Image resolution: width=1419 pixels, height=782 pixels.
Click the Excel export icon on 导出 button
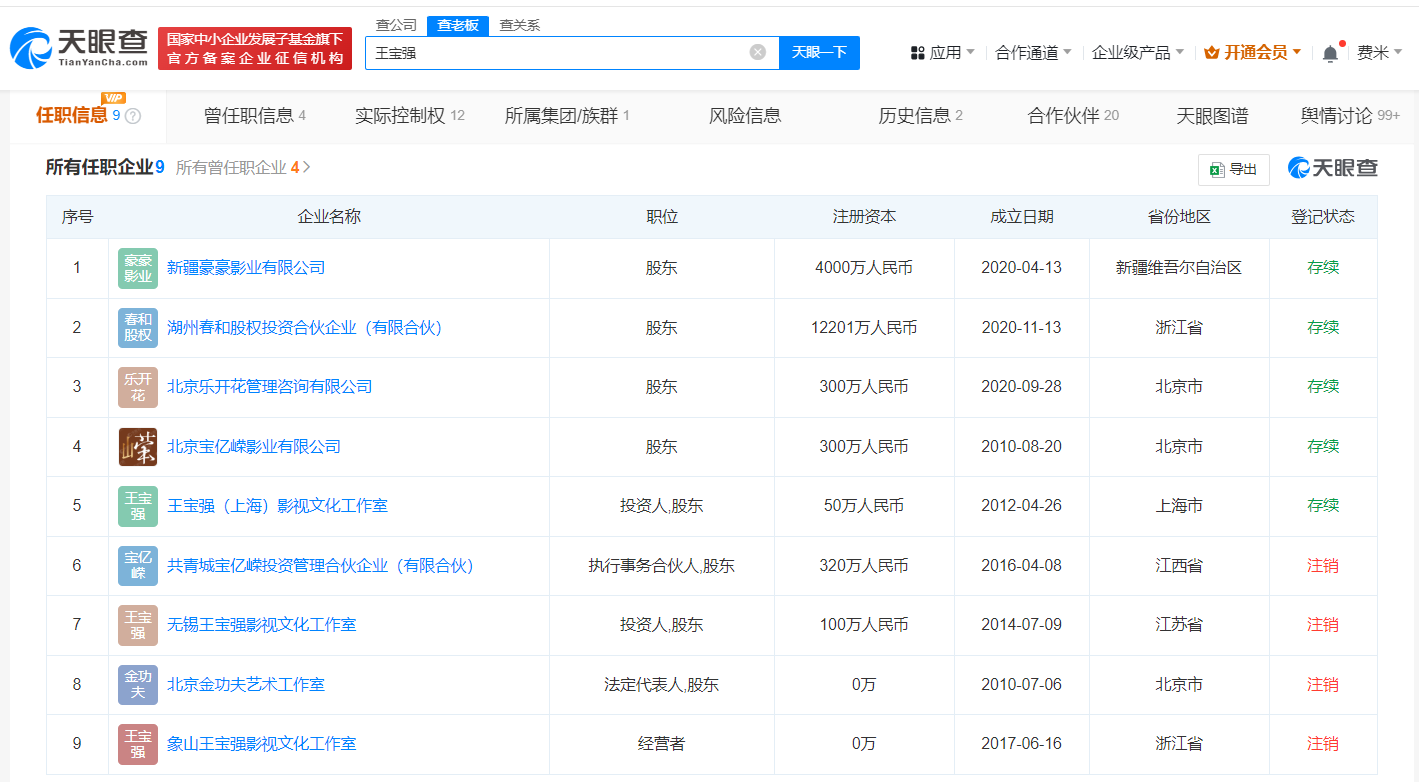1216,169
